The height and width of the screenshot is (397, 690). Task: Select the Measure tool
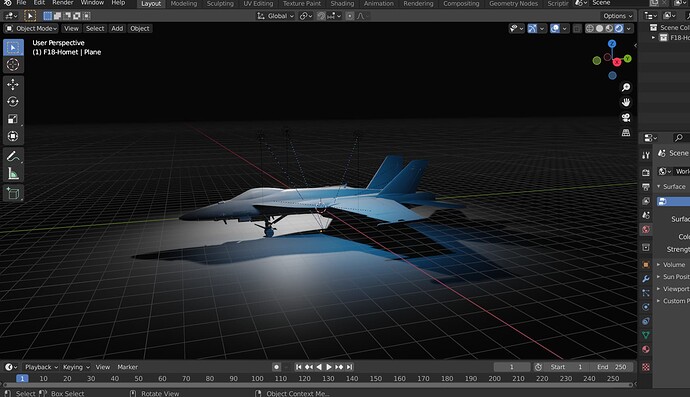[13, 173]
